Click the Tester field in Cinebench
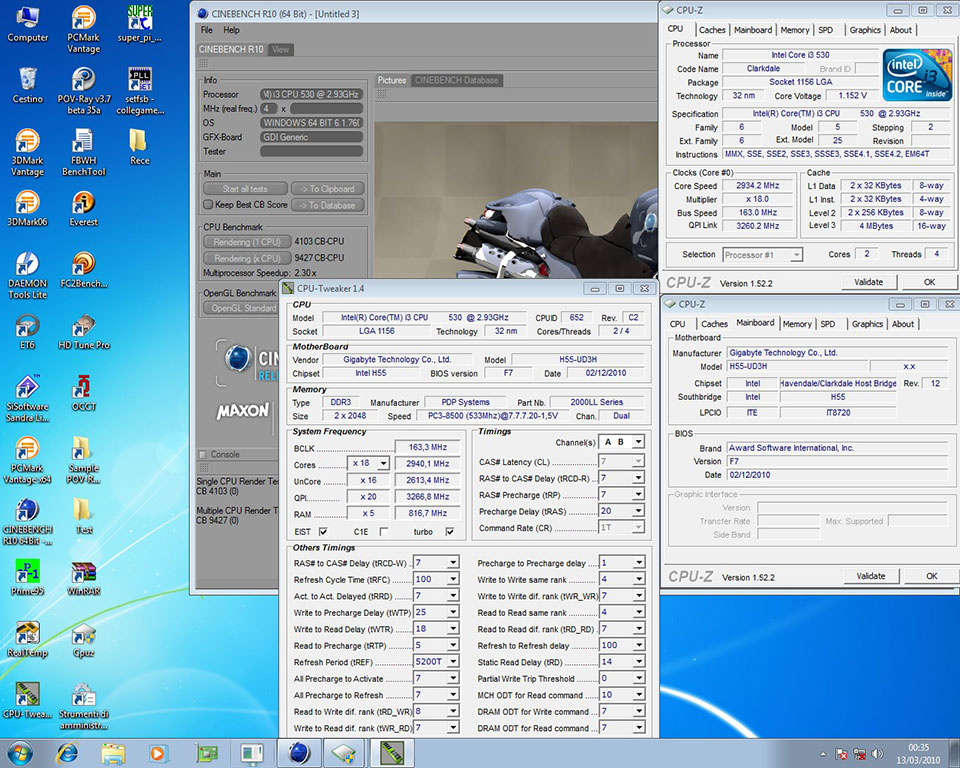Screen dimensions: 960x768 tap(312, 151)
